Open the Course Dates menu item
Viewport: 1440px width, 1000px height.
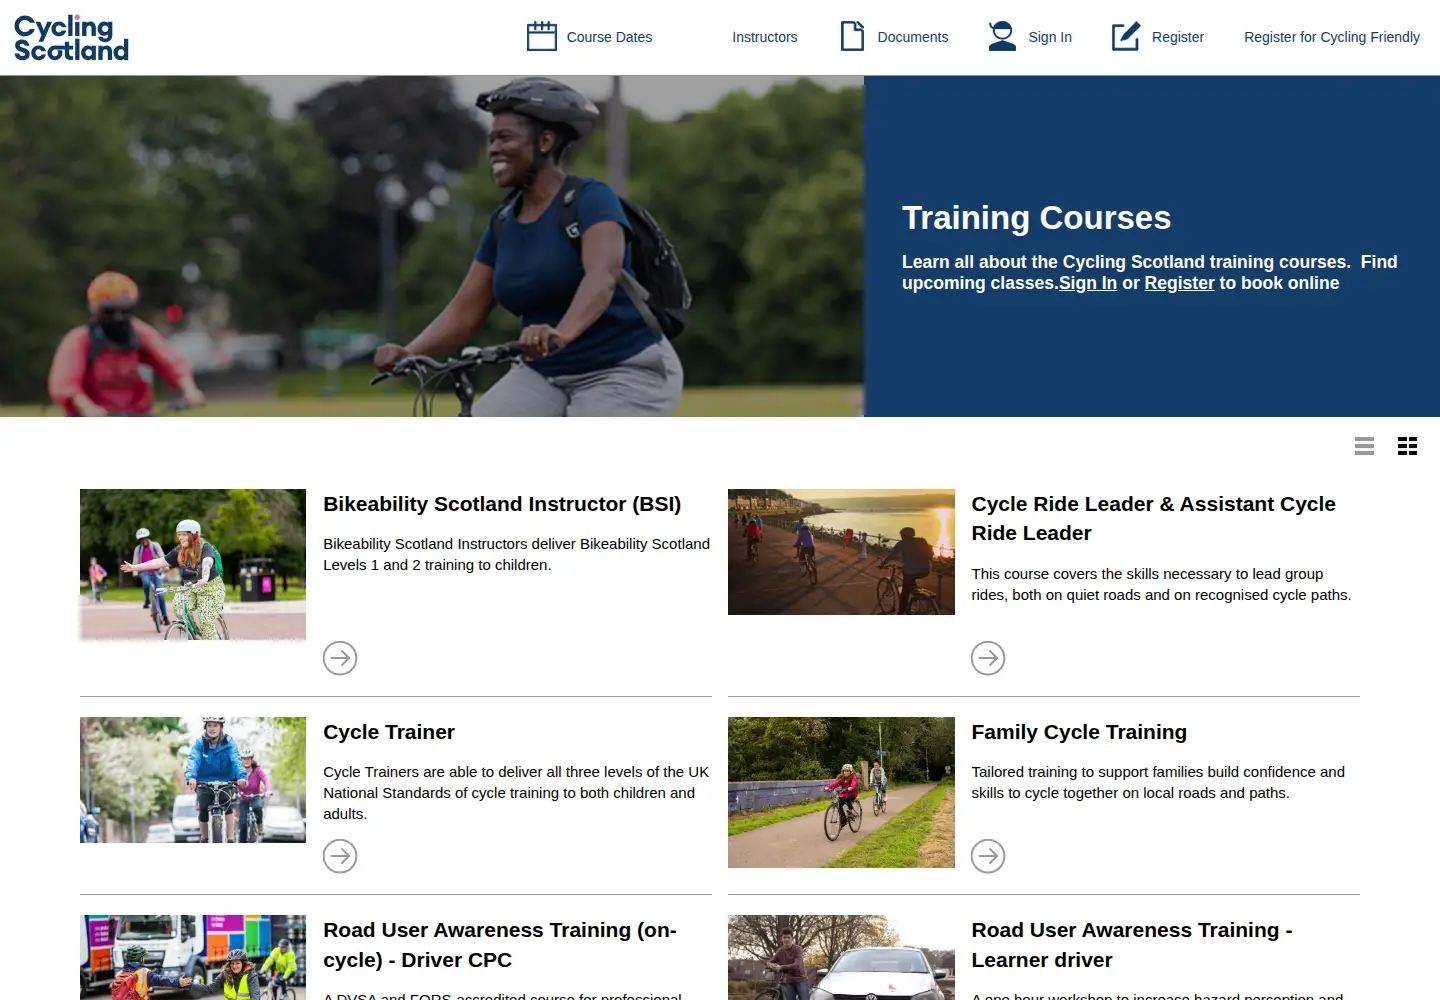tap(609, 37)
